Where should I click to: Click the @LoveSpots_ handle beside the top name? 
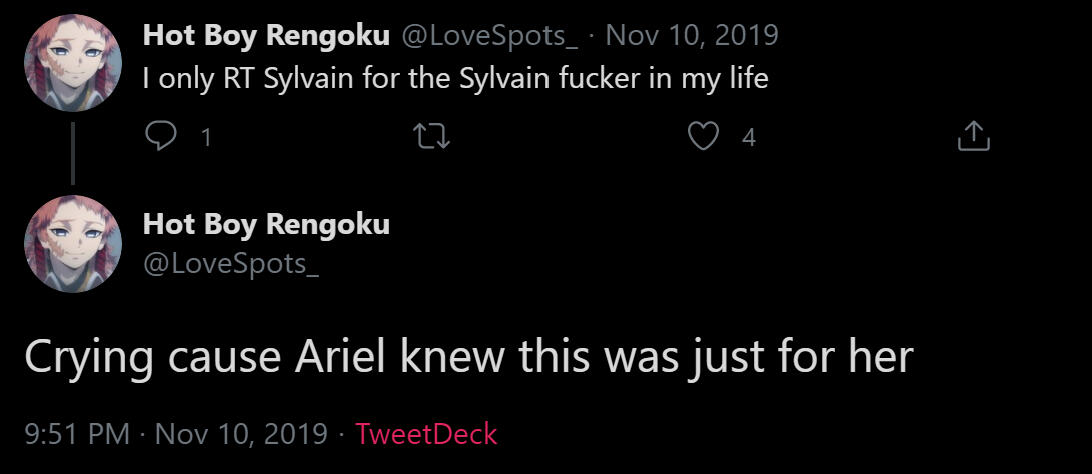pyautogui.click(x=489, y=36)
